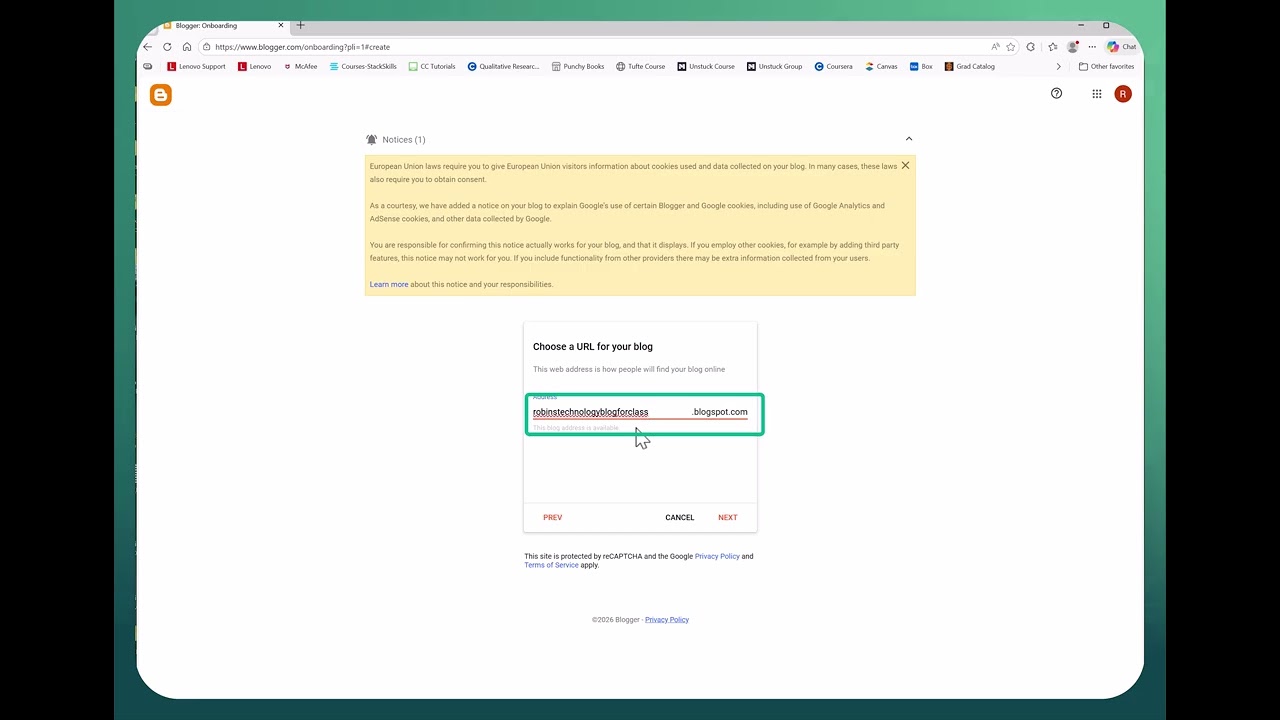Viewport: 1280px width, 720px height.
Task: Open the browser profile icon
Action: (1073, 47)
